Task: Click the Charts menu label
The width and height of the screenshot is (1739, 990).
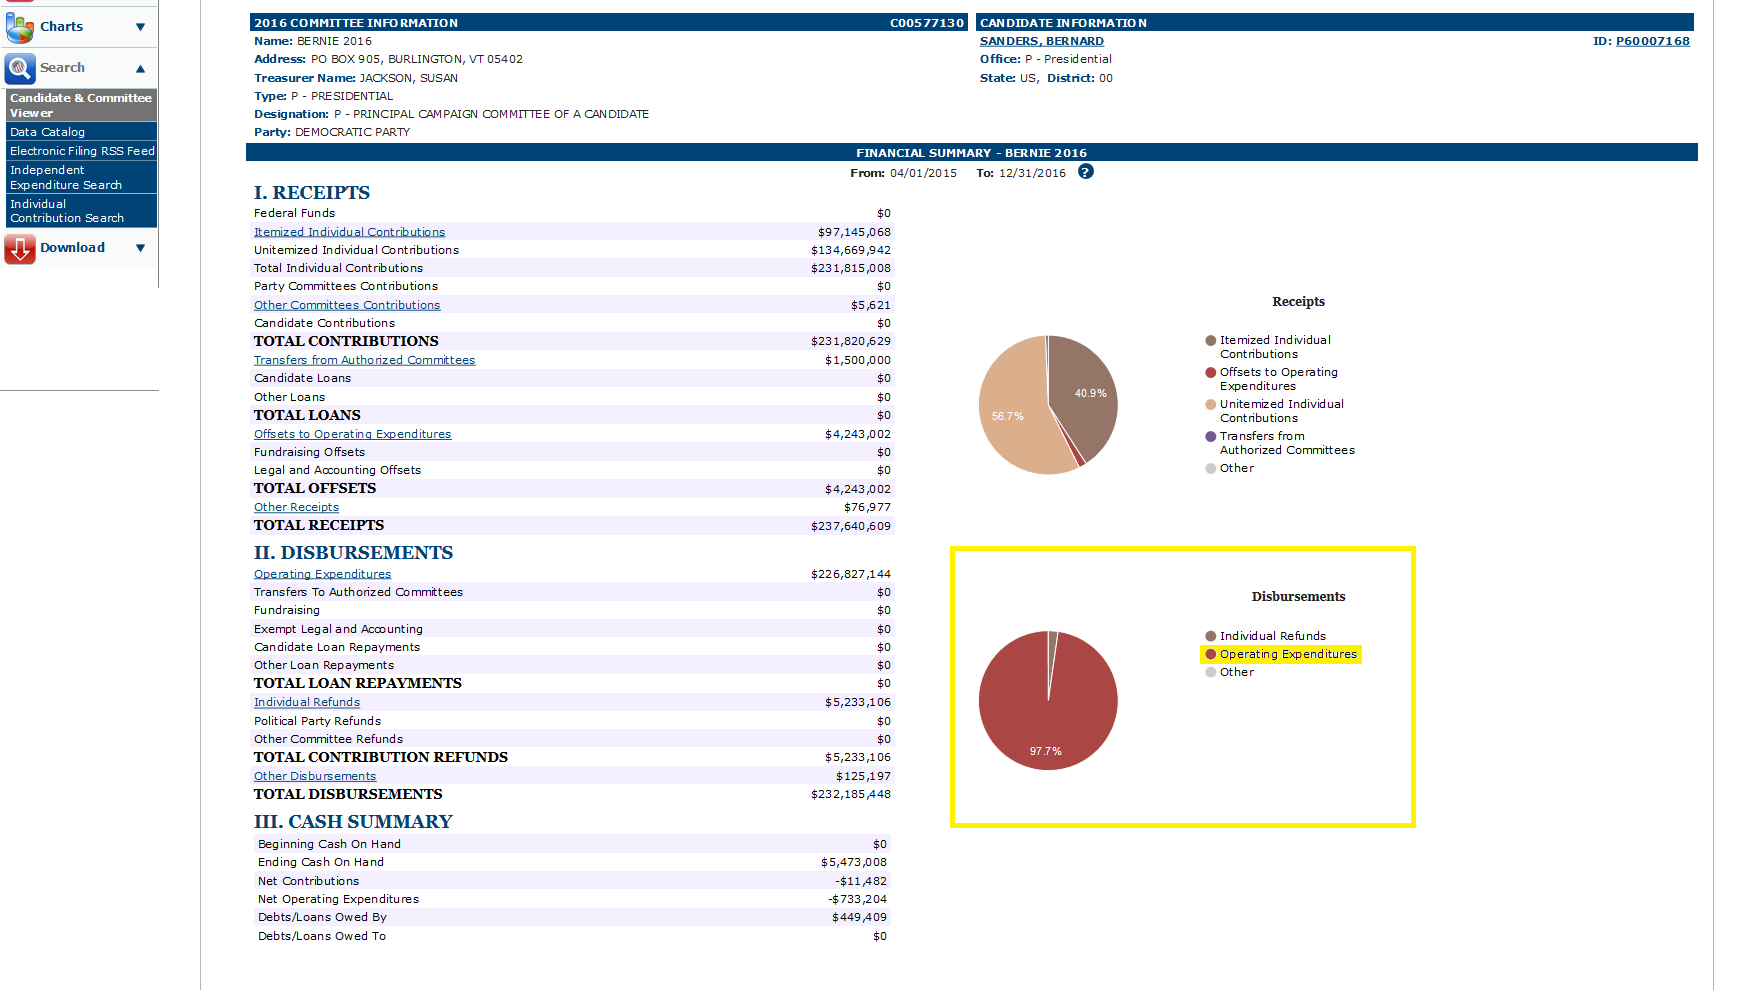Action: [x=61, y=27]
